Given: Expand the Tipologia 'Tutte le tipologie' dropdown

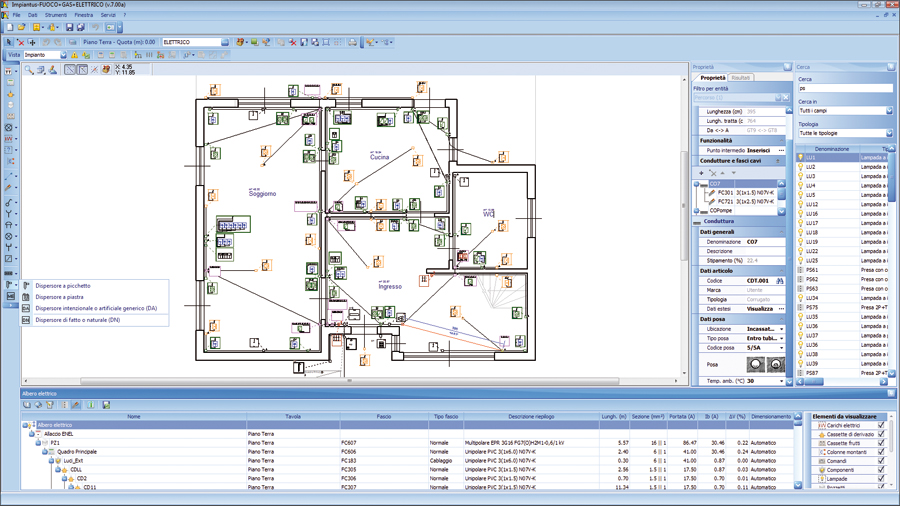Looking at the screenshot, I should [x=888, y=133].
